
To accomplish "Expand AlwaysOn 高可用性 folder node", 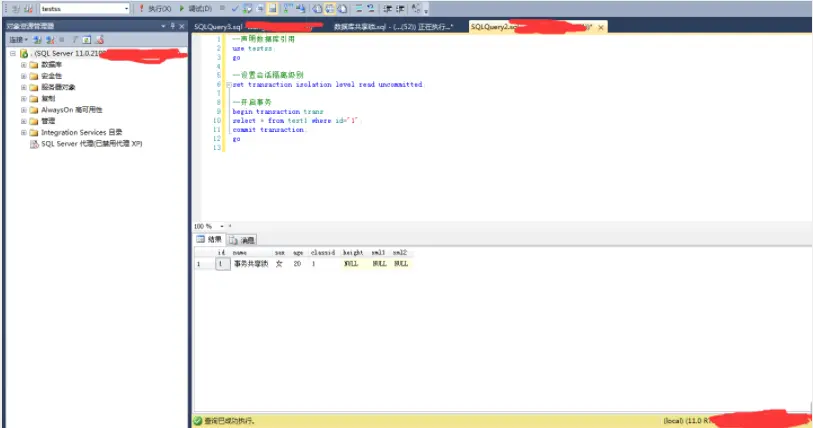I will [x=23, y=110].
